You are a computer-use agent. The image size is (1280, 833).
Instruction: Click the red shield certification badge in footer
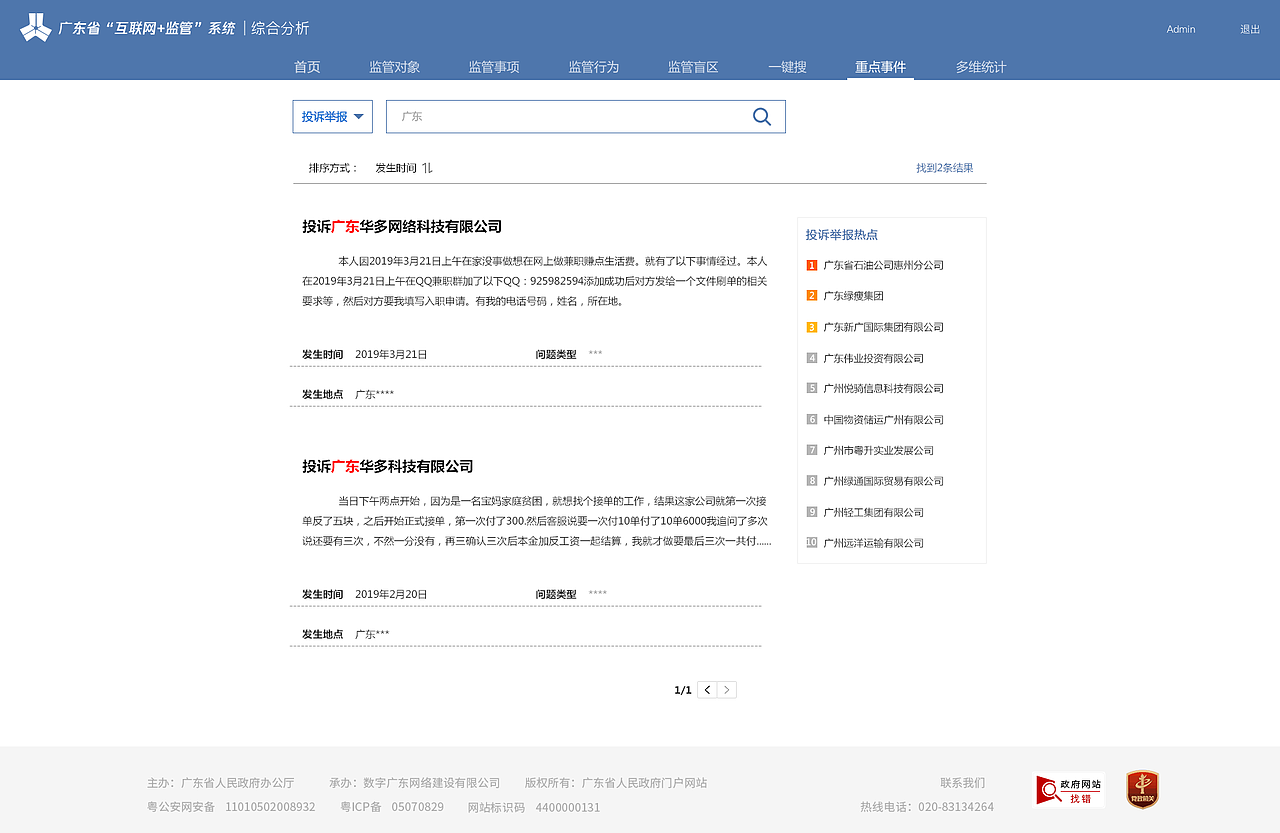[x=1141, y=789]
